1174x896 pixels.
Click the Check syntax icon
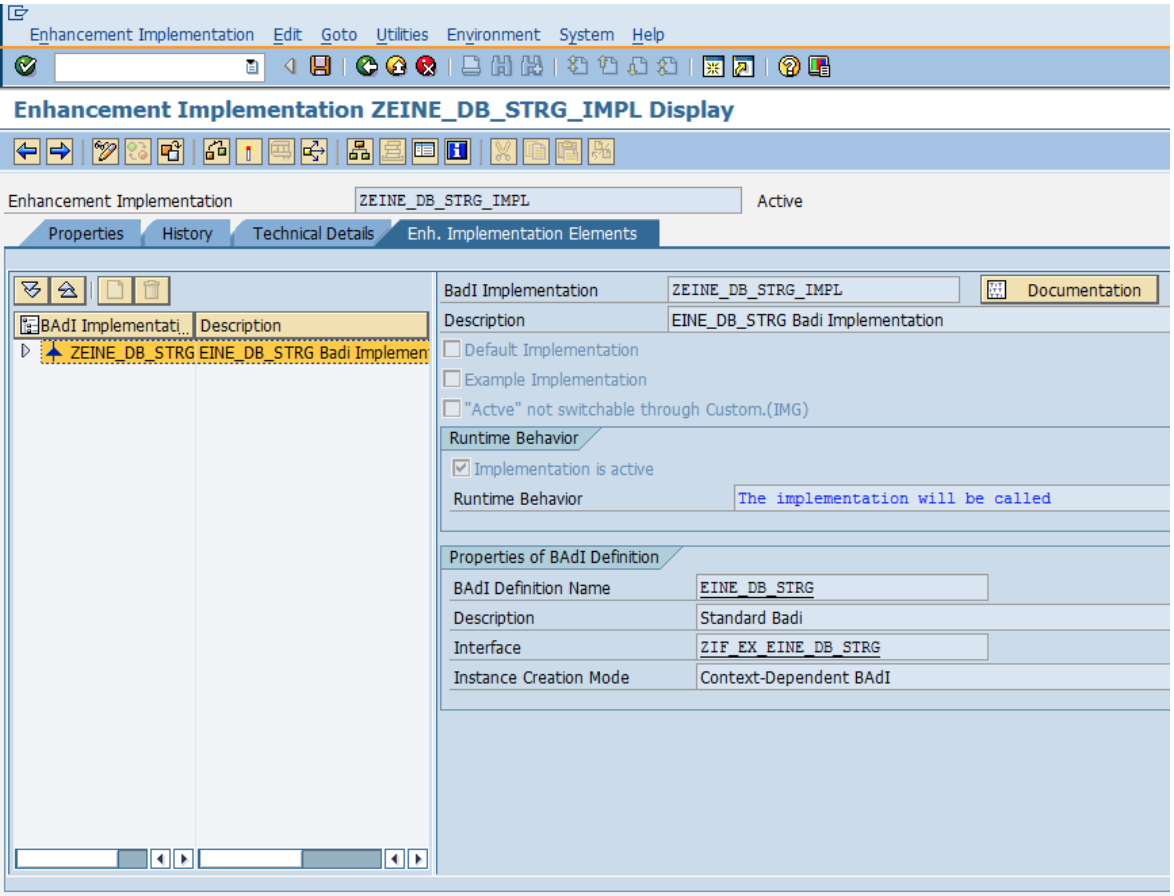pos(216,151)
